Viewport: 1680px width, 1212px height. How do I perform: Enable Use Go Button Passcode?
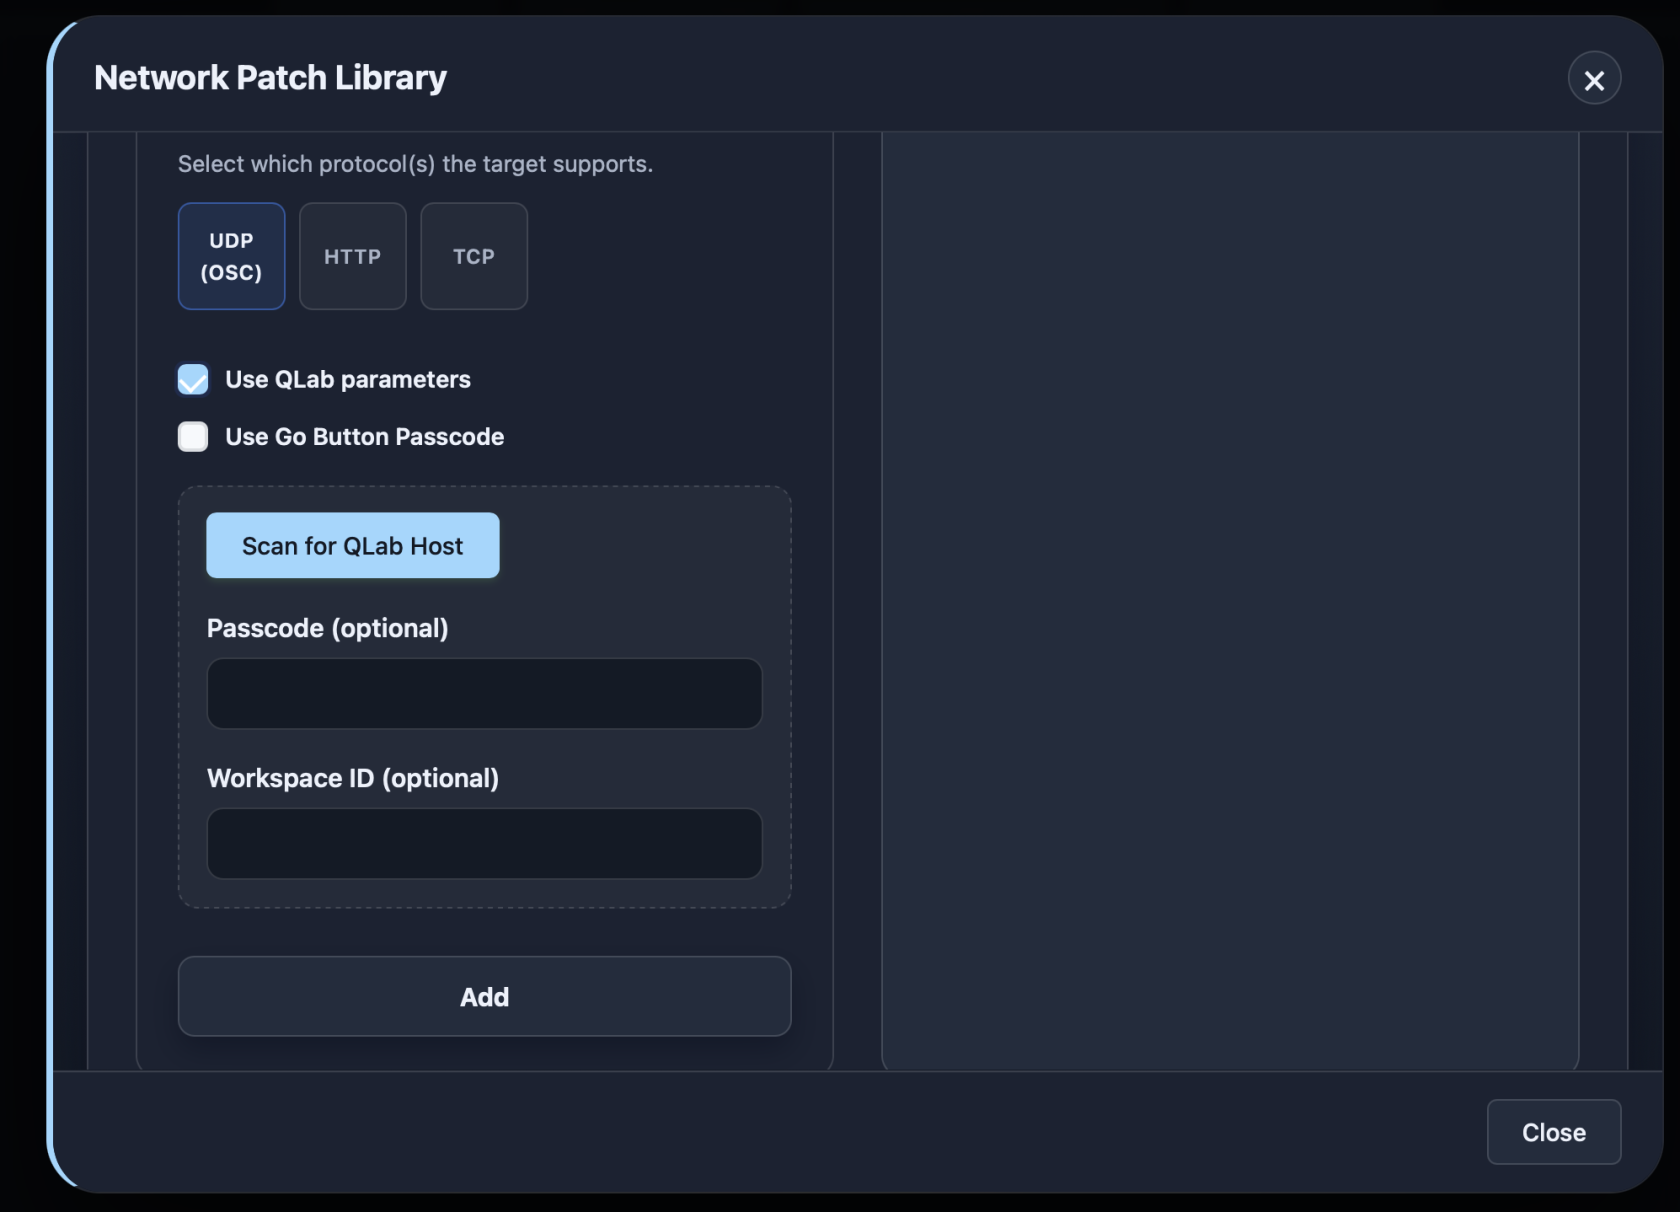click(193, 437)
